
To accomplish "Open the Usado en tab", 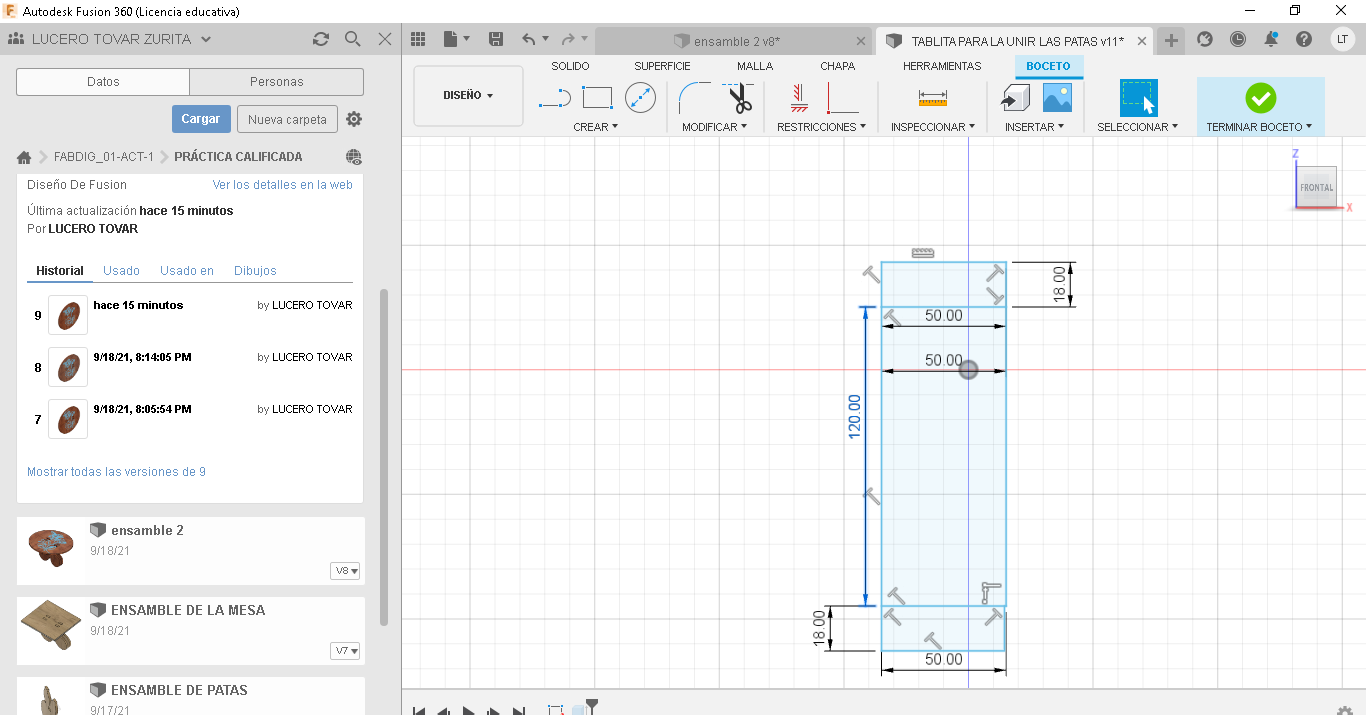I will click(187, 271).
